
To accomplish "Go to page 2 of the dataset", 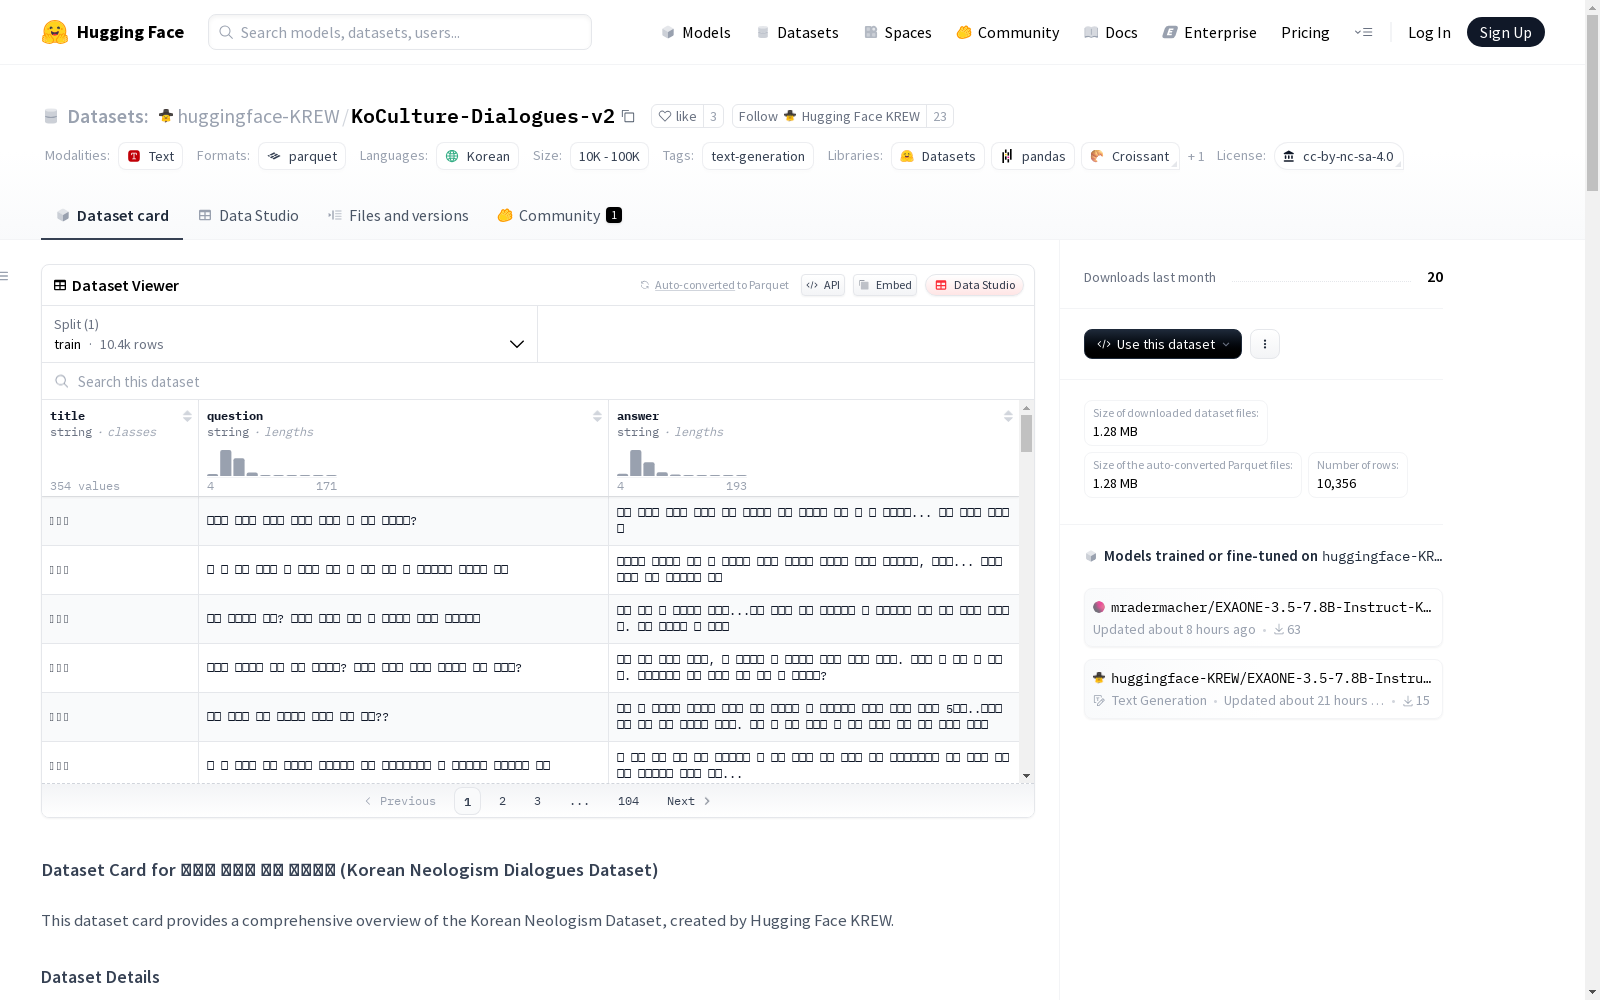I will 502,801.
